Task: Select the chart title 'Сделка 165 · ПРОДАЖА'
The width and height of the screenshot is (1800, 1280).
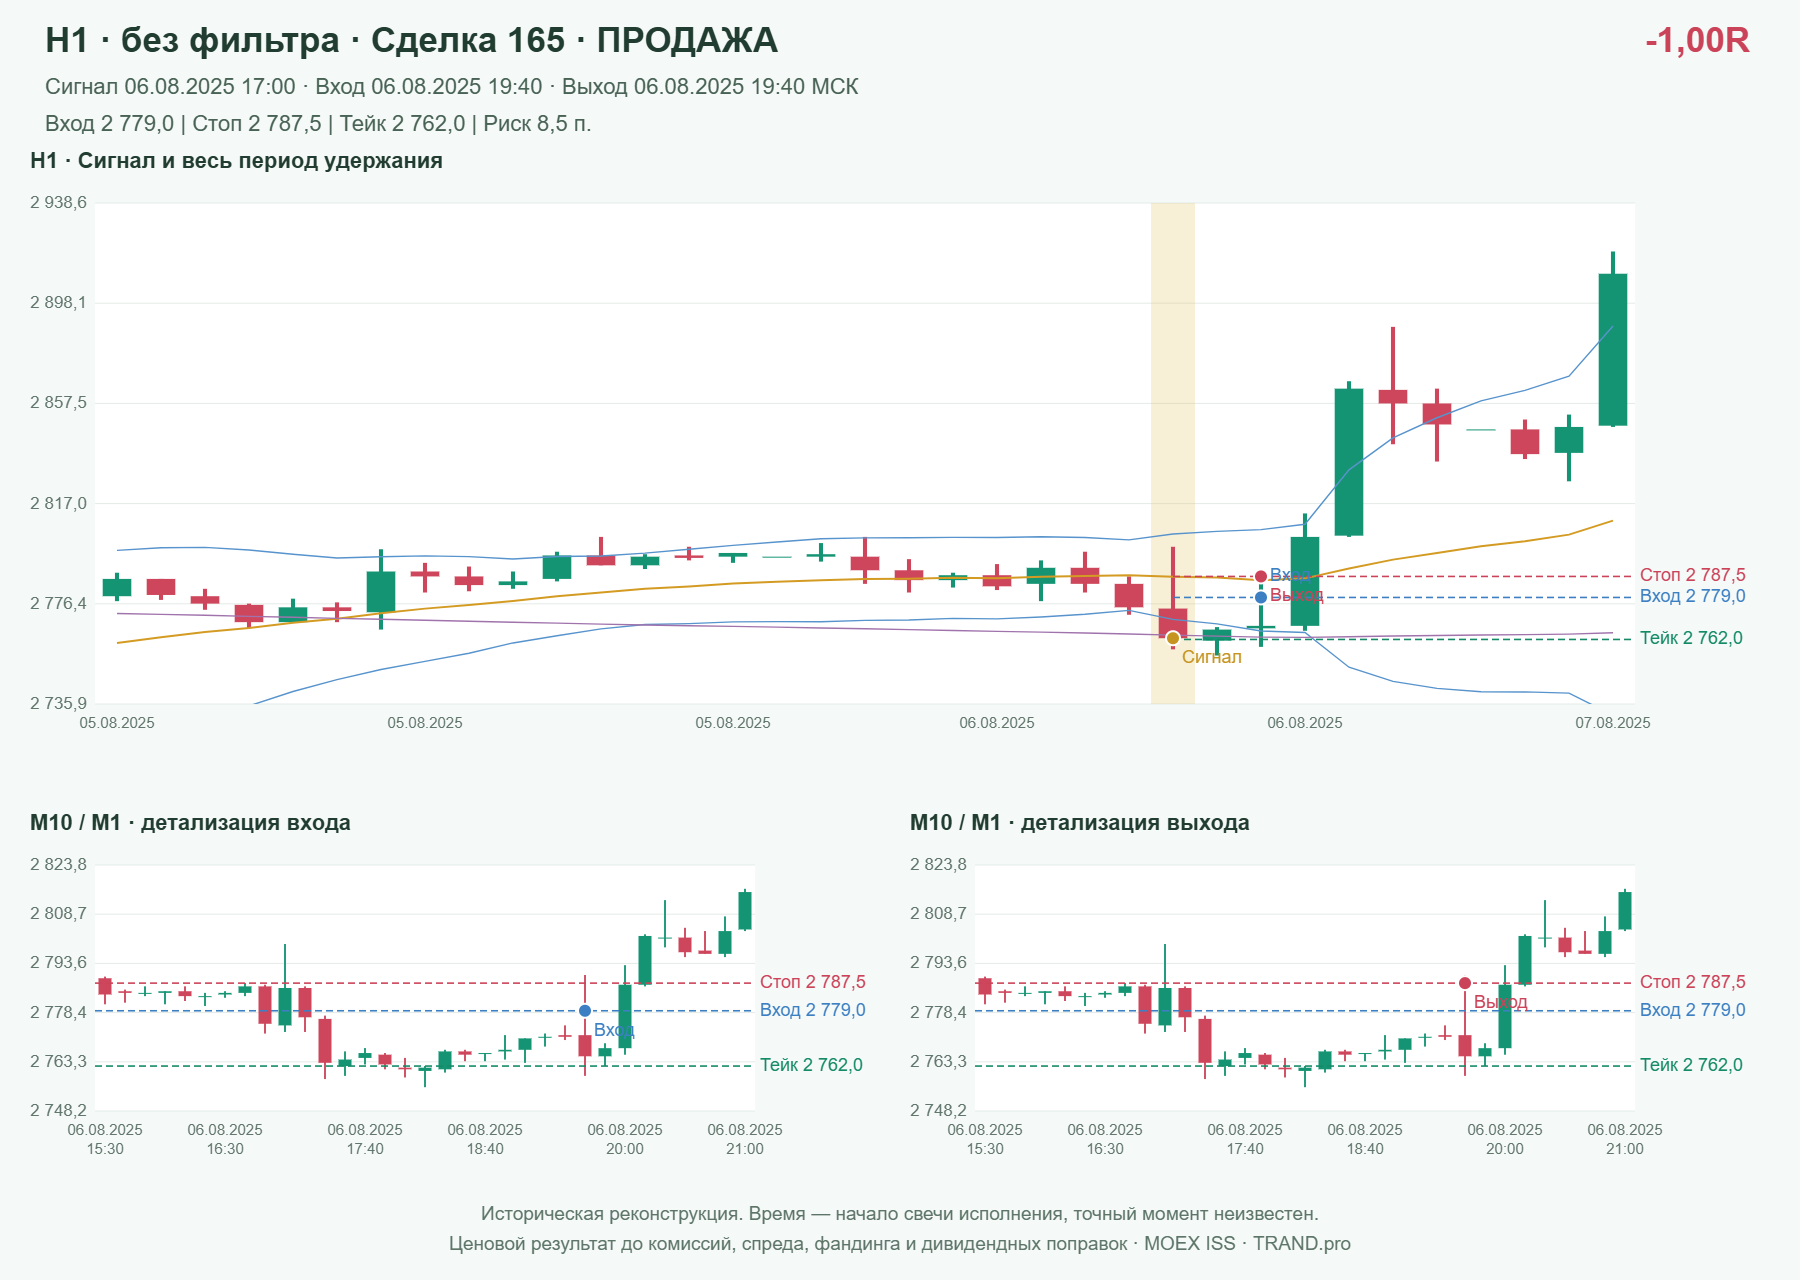Action: [574, 40]
